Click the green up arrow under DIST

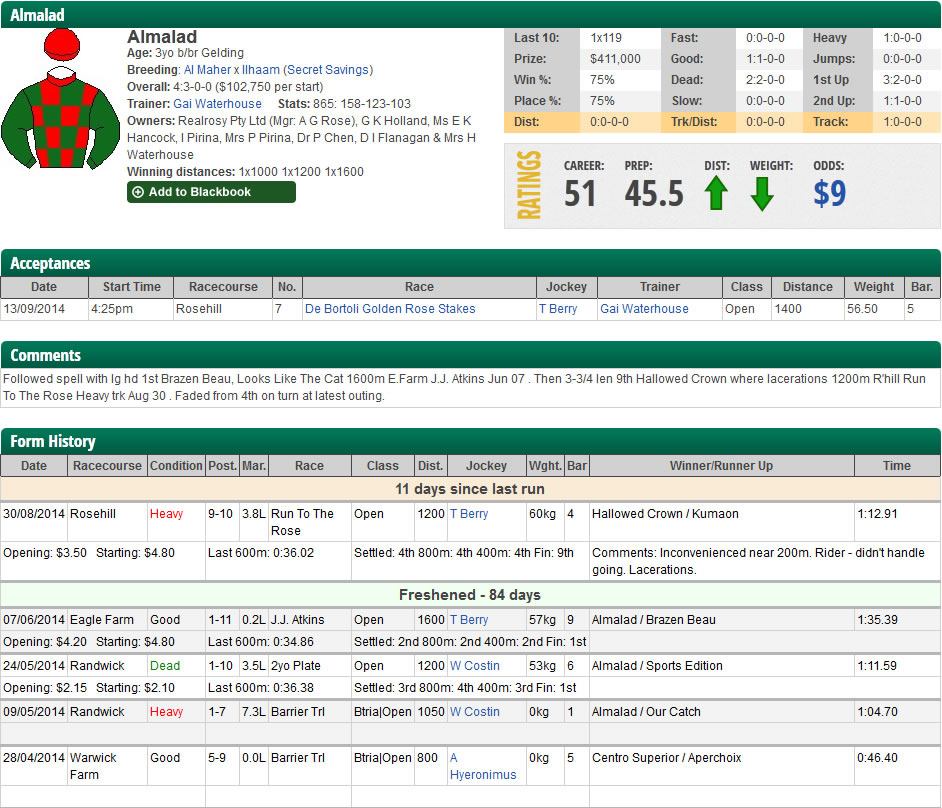716,193
